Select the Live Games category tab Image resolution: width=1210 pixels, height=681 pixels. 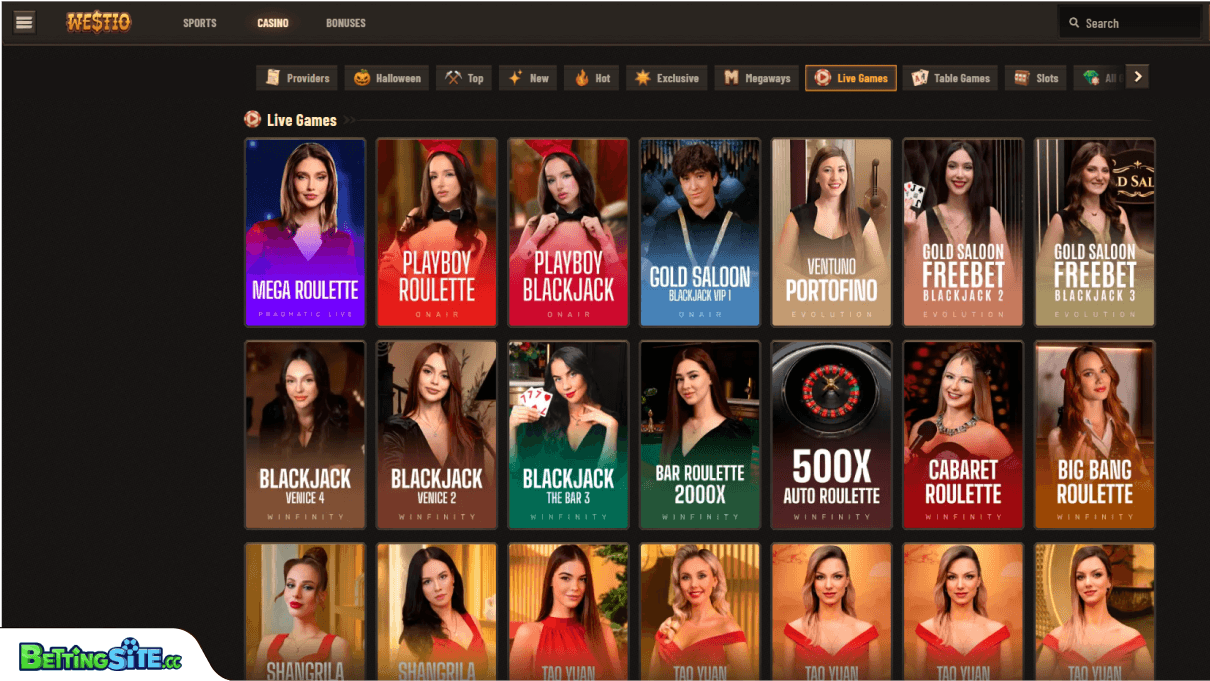coord(851,78)
